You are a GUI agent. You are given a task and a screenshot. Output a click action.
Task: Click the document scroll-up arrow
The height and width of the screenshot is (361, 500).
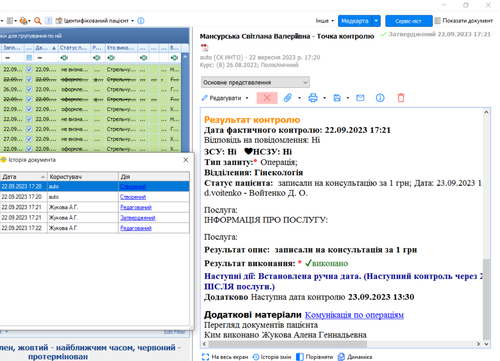pyautogui.click(x=486, y=112)
